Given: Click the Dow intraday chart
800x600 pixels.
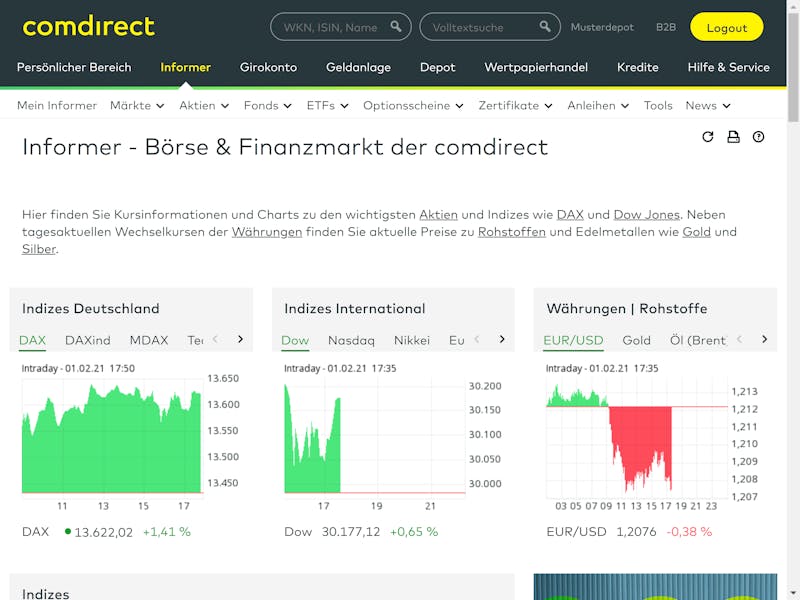Looking at the screenshot, I should [374, 436].
